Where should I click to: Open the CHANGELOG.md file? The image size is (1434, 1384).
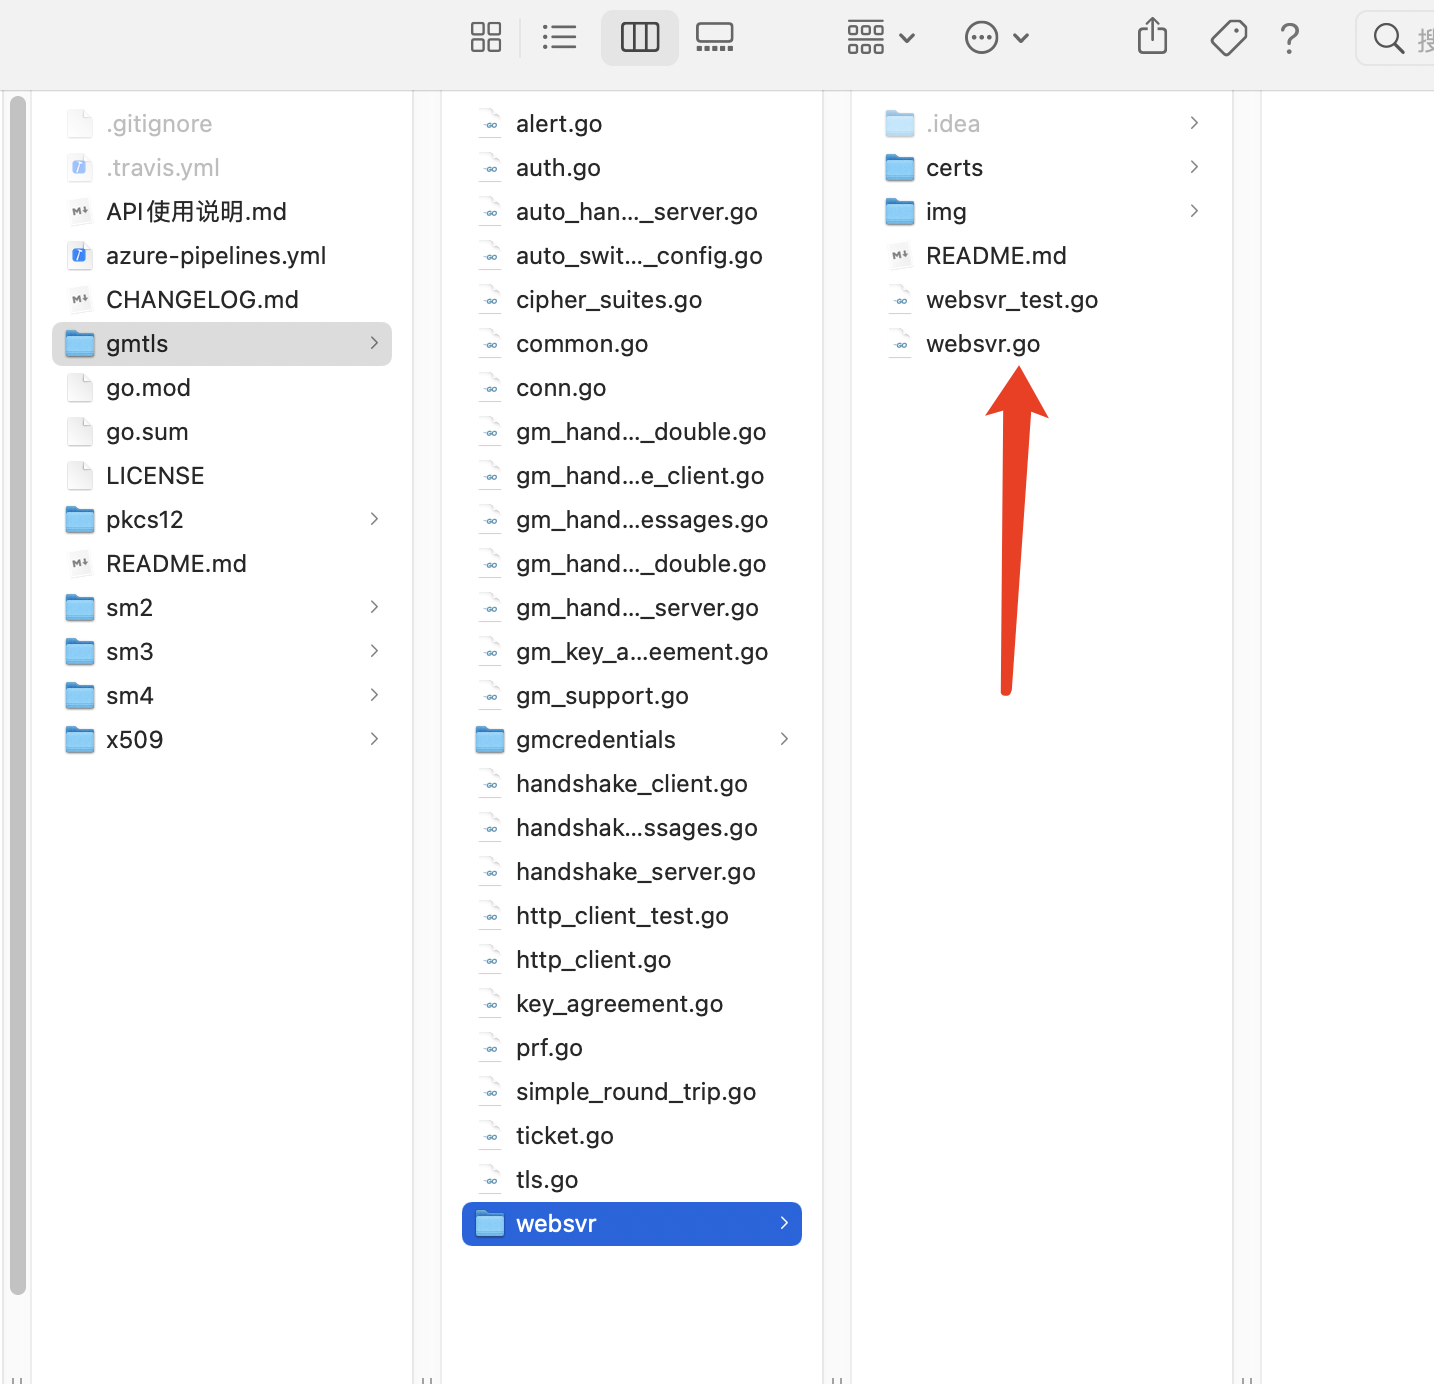[201, 299]
